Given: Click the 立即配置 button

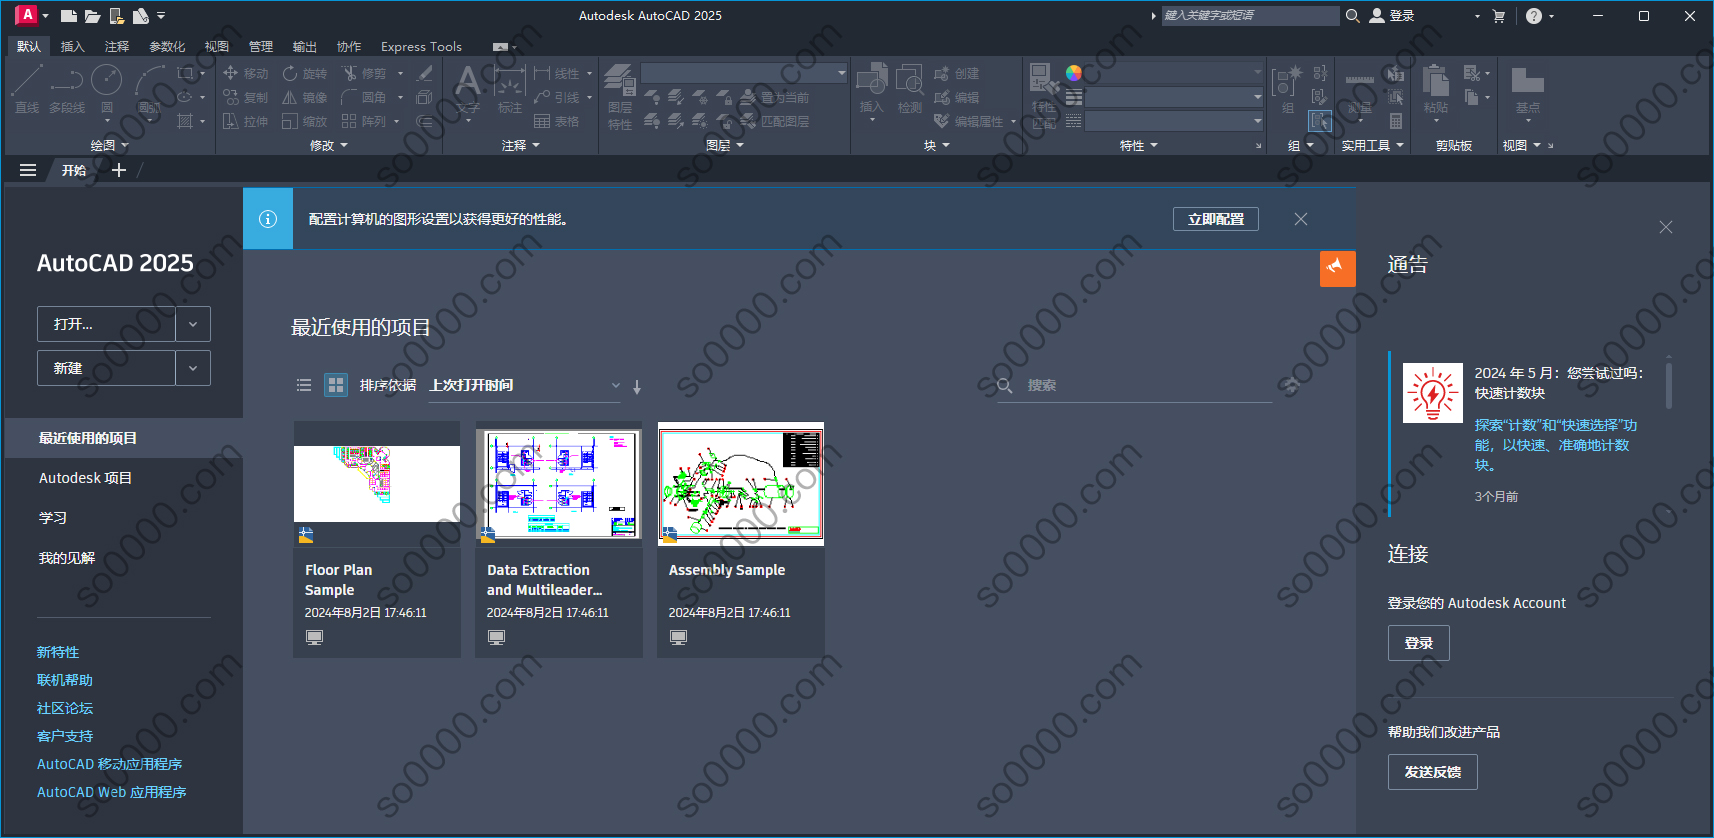Looking at the screenshot, I should (x=1216, y=219).
